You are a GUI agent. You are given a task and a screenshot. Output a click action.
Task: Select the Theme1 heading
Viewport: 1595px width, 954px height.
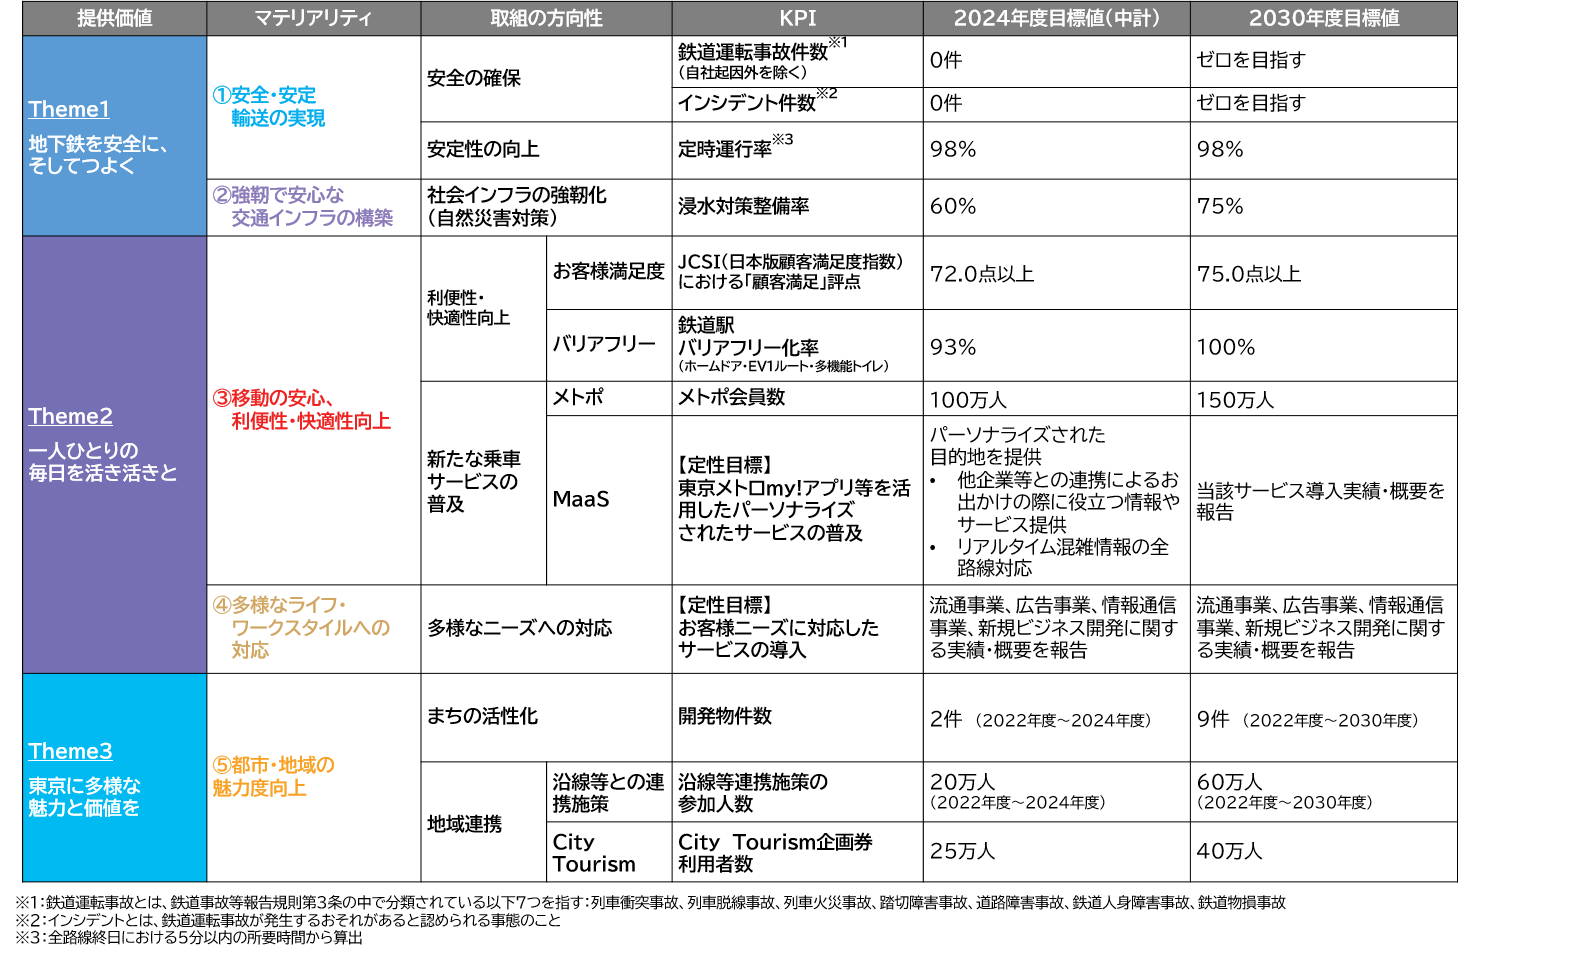[x=69, y=109]
